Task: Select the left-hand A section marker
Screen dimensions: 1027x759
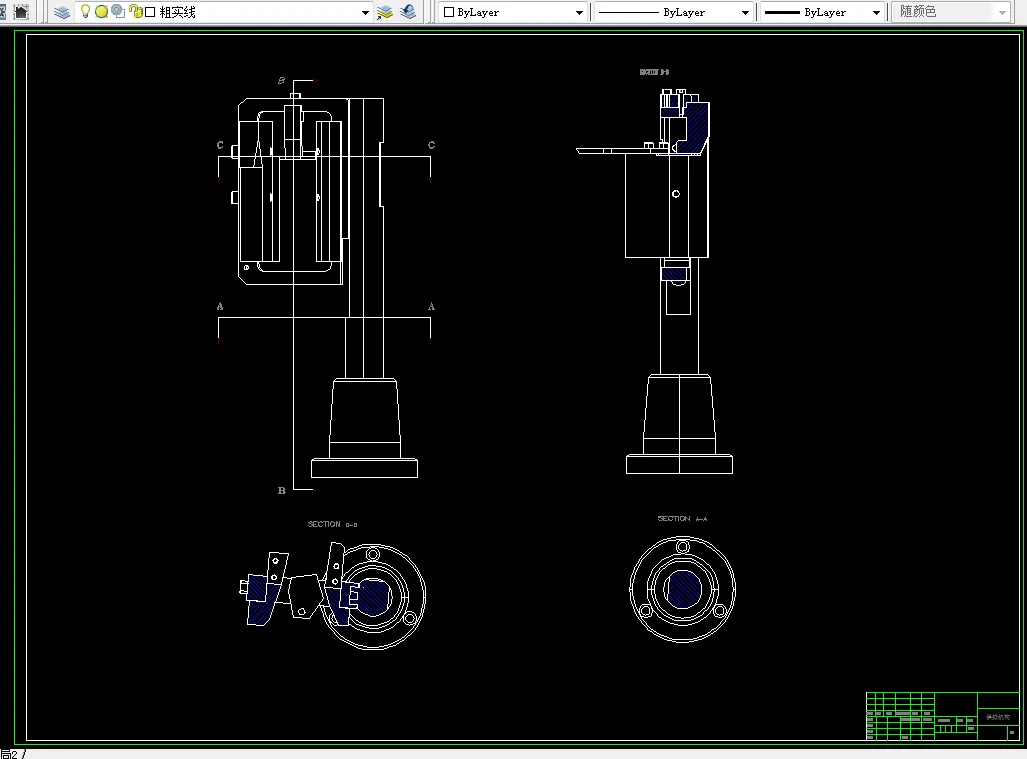Action: pyautogui.click(x=220, y=306)
